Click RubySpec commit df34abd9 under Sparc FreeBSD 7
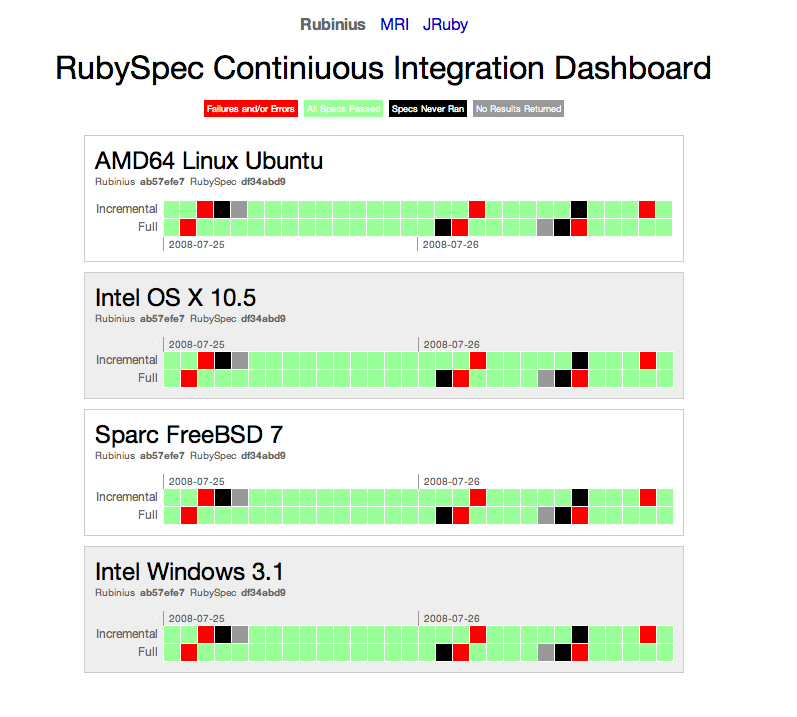 [263, 456]
